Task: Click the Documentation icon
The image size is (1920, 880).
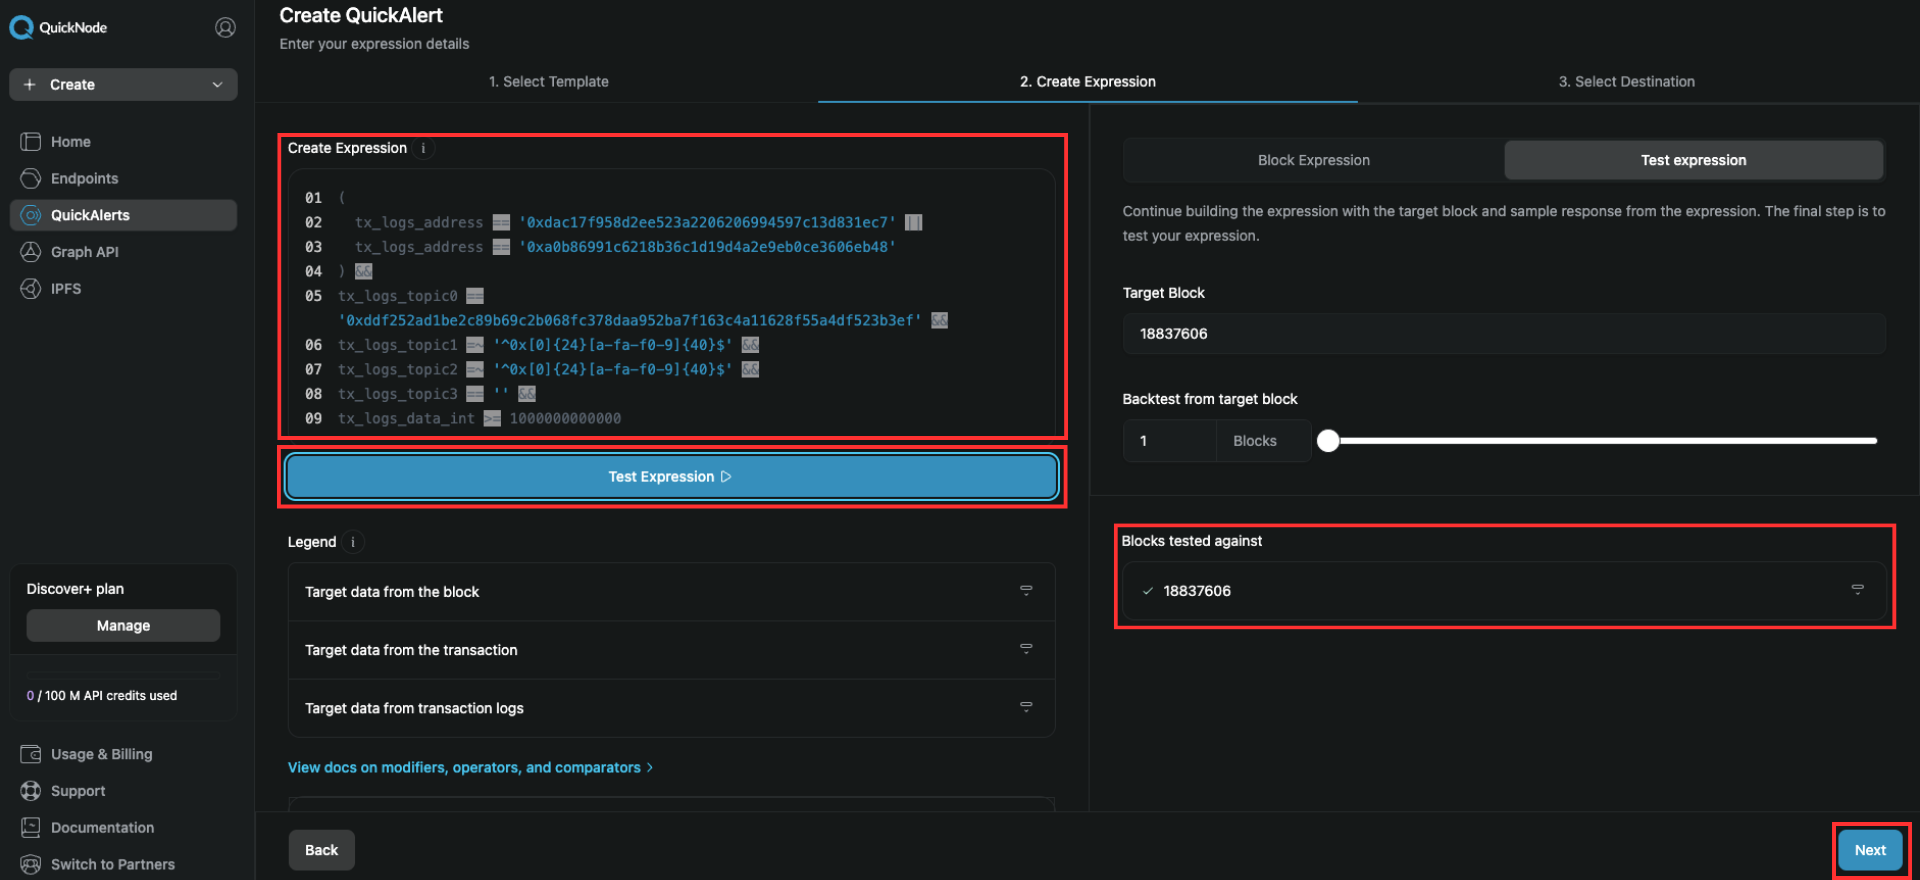Action: click(x=31, y=828)
